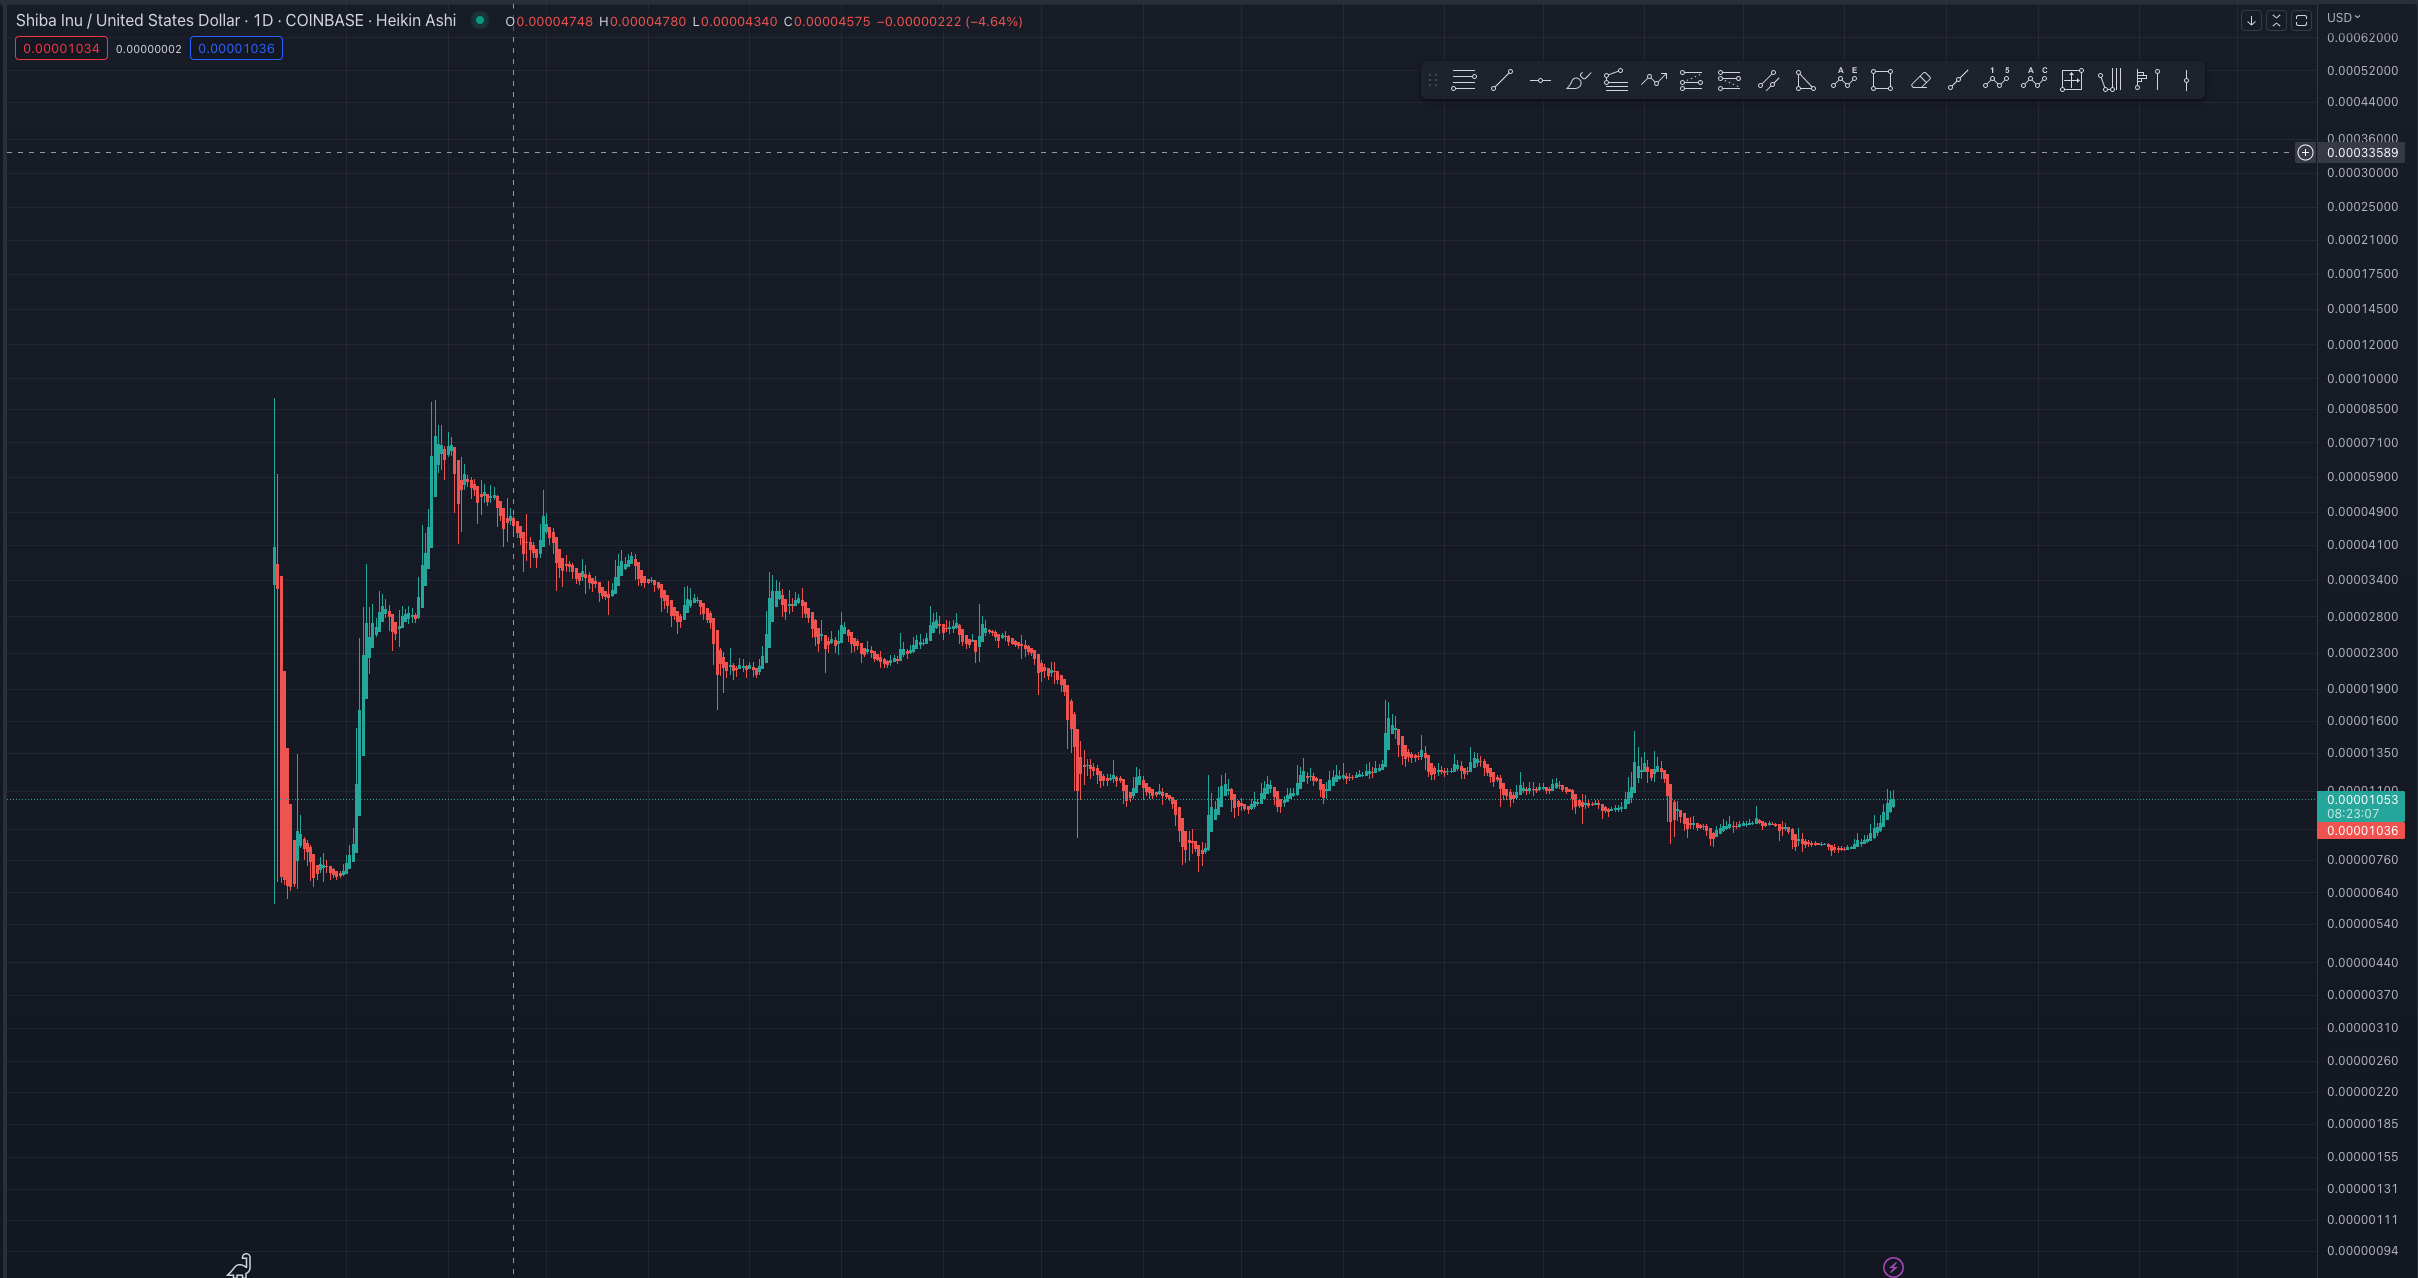The height and width of the screenshot is (1278, 2418).
Task: Select the Parallel Channel tool
Action: coord(1767,81)
